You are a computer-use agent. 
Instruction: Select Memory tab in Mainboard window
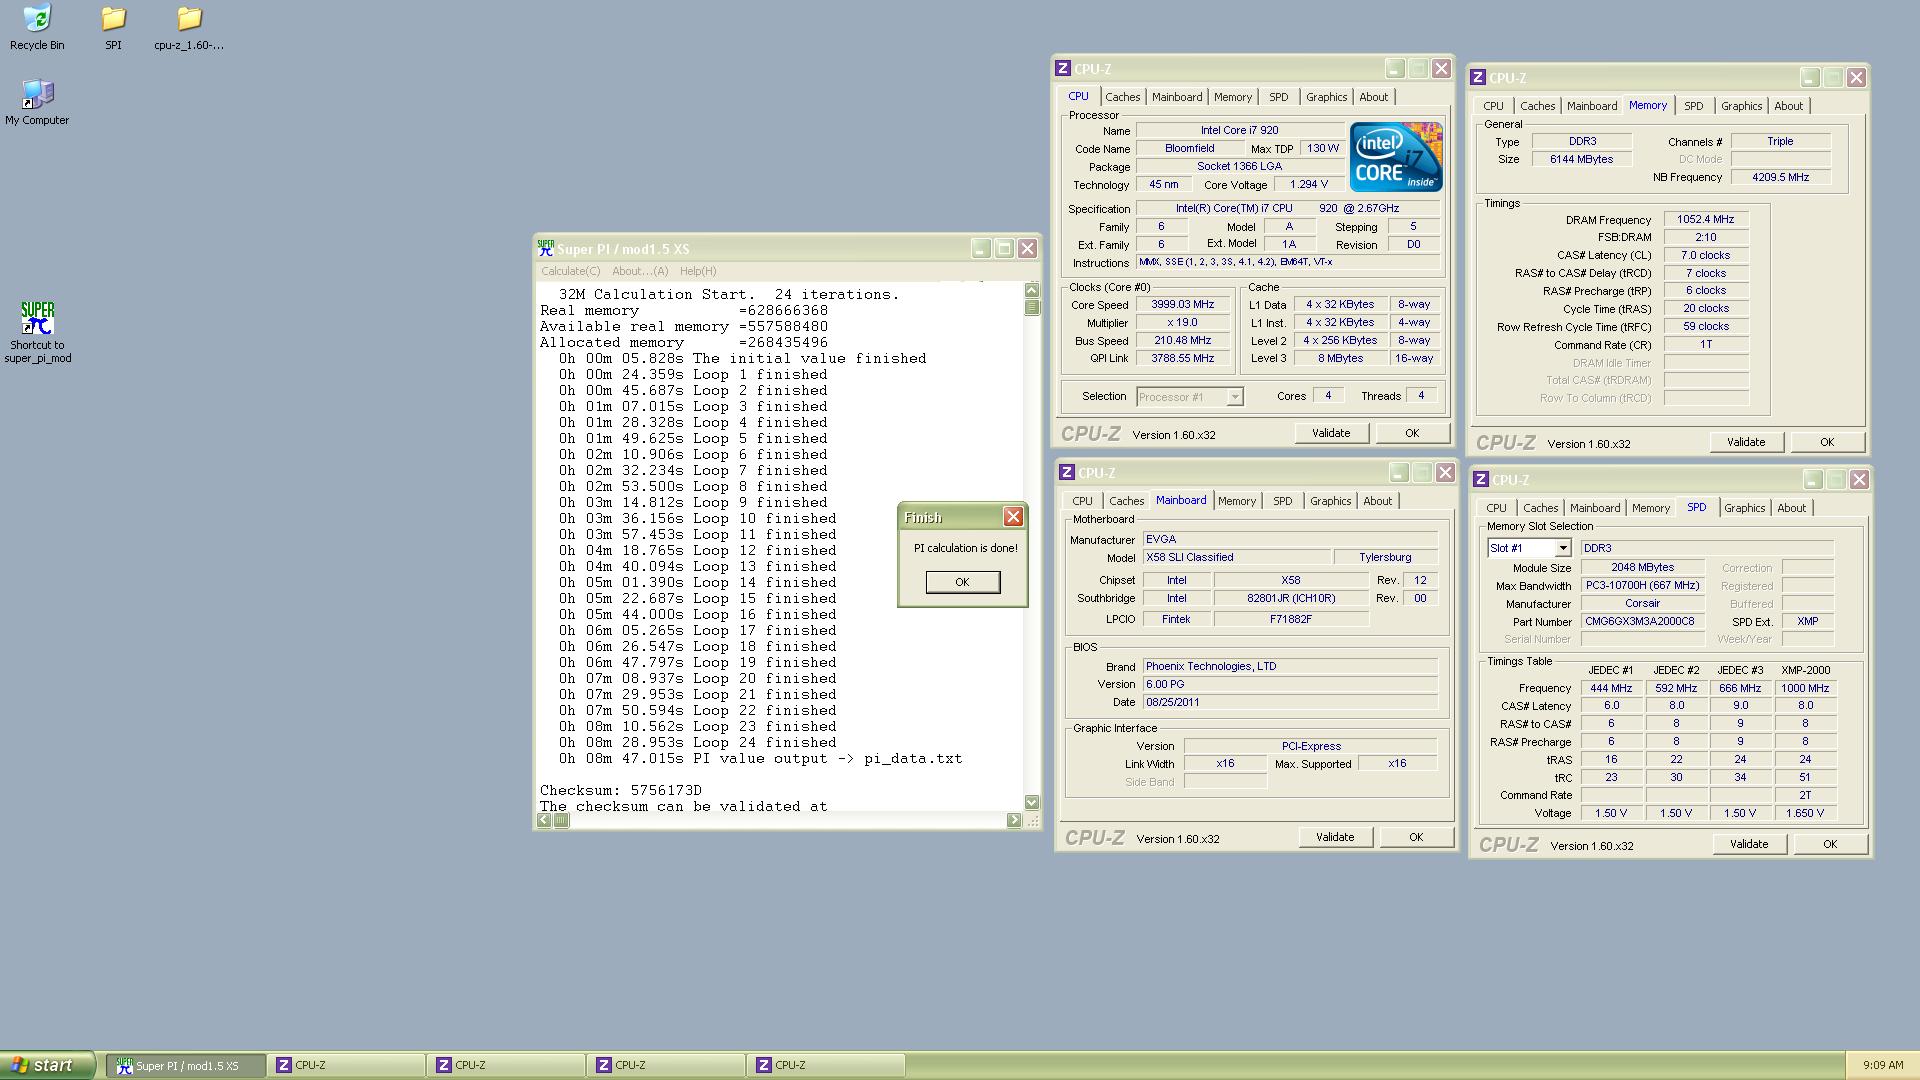point(1237,501)
